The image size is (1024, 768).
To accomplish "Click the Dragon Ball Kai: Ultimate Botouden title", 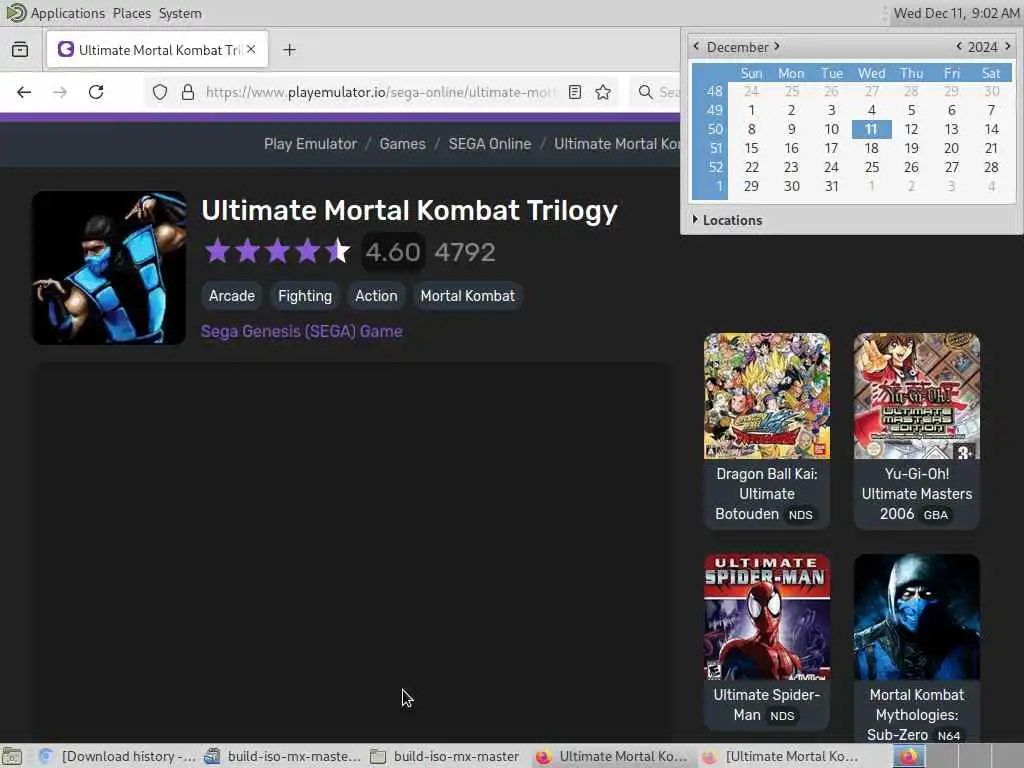I will coord(767,494).
